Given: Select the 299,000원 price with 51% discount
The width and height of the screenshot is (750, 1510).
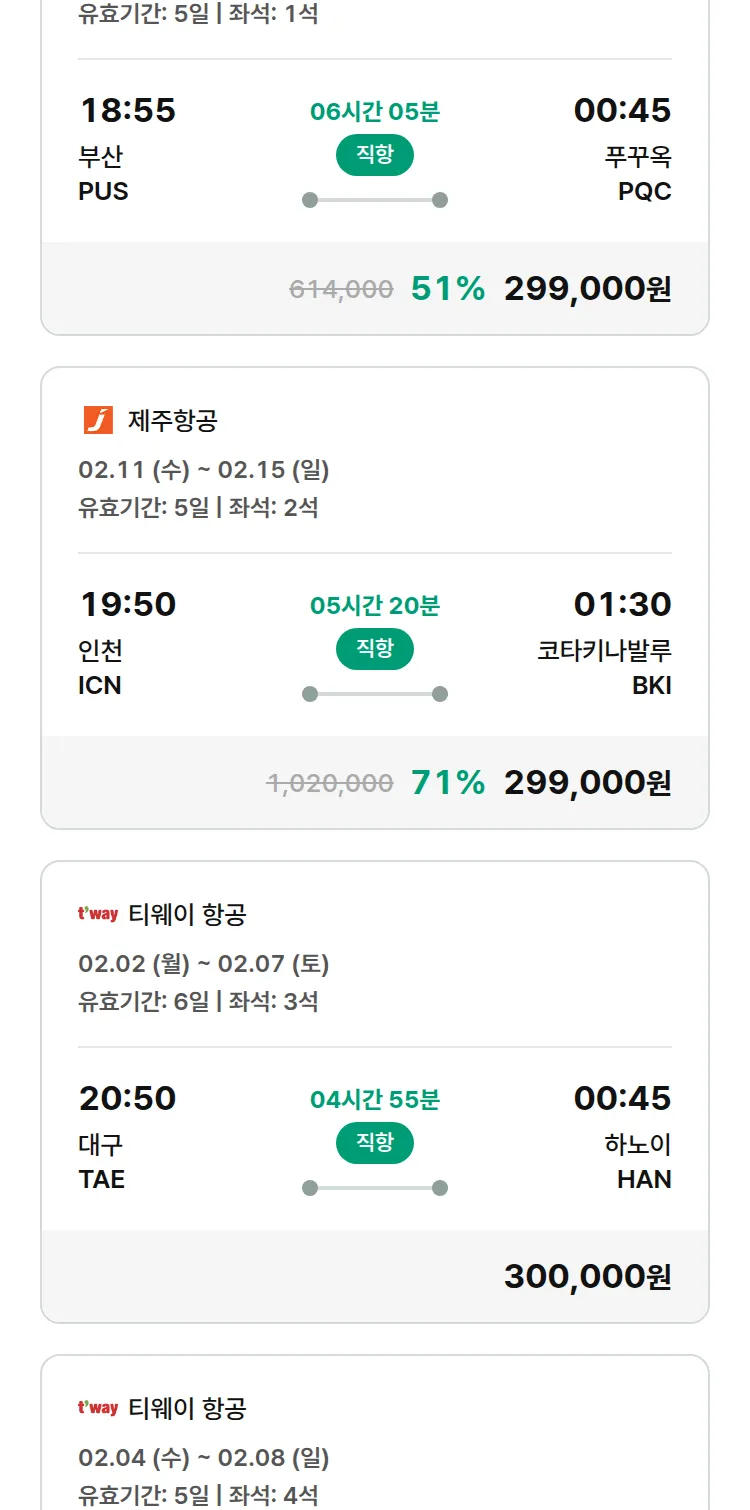Looking at the screenshot, I should 587,289.
